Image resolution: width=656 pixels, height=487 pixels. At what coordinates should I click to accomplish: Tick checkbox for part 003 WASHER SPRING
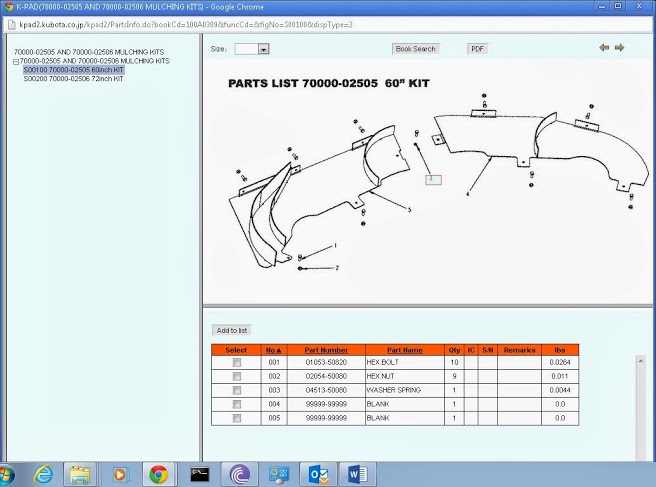(237, 390)
